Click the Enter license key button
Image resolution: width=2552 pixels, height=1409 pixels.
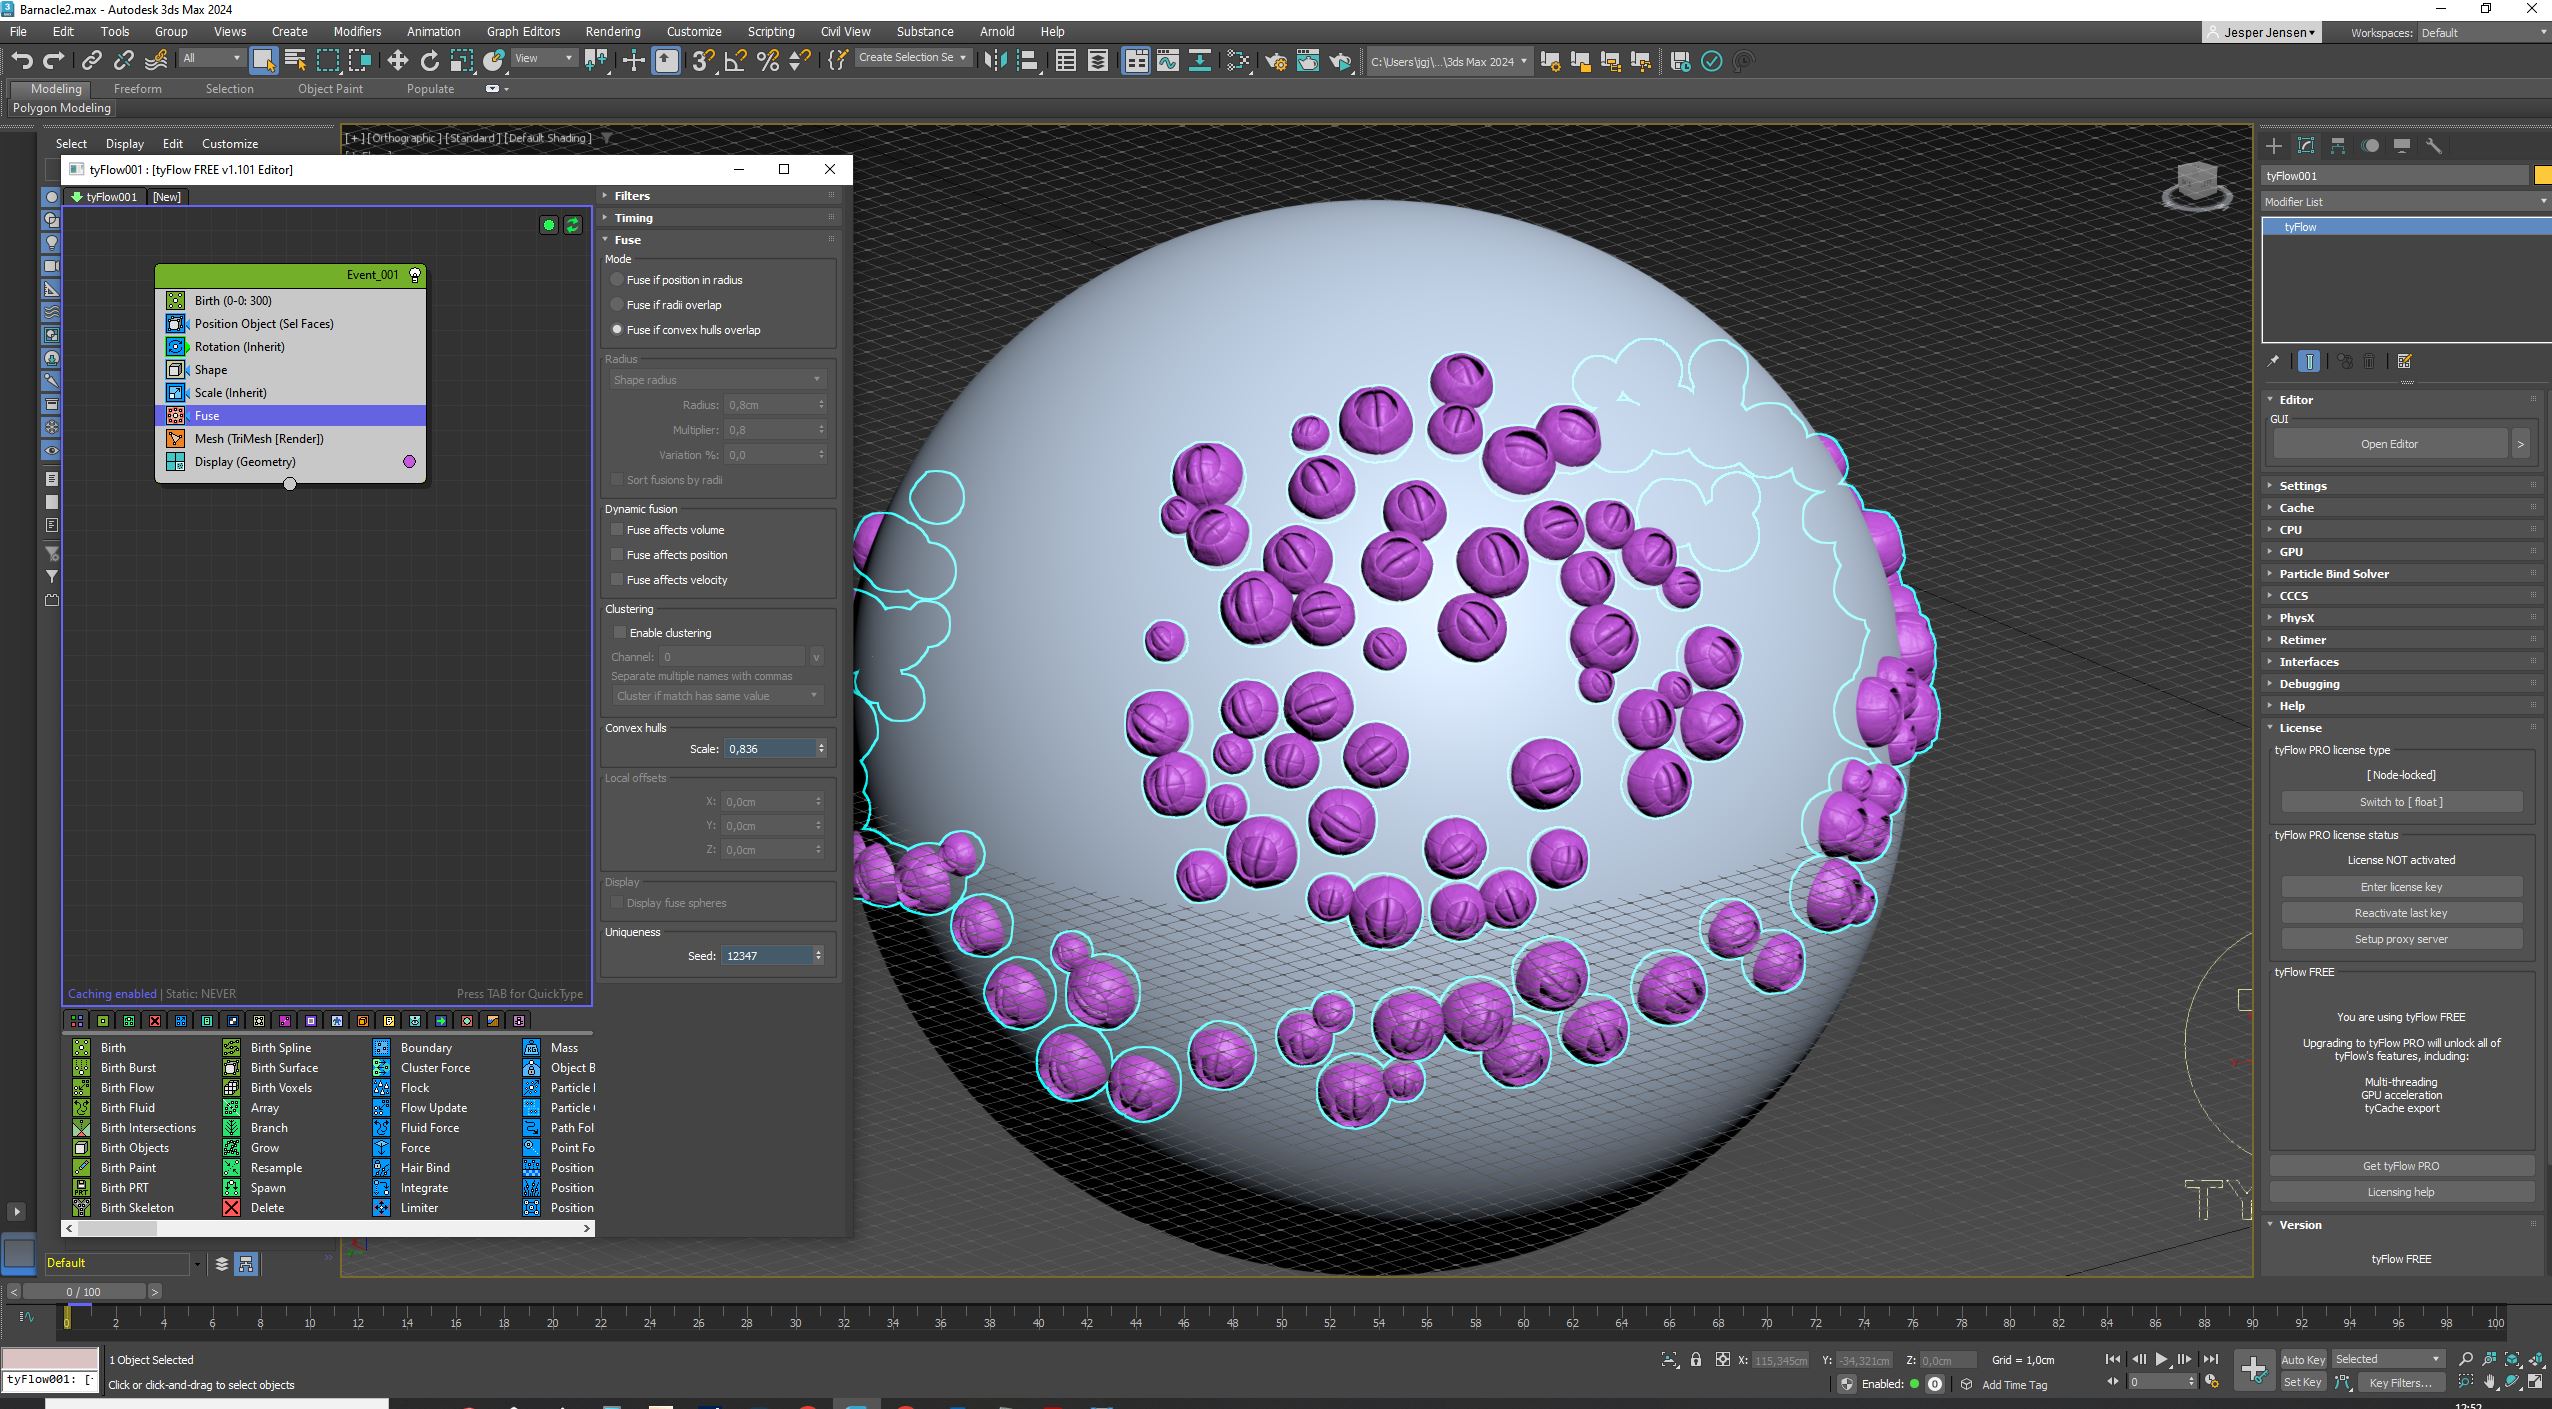coord(2400,887)
